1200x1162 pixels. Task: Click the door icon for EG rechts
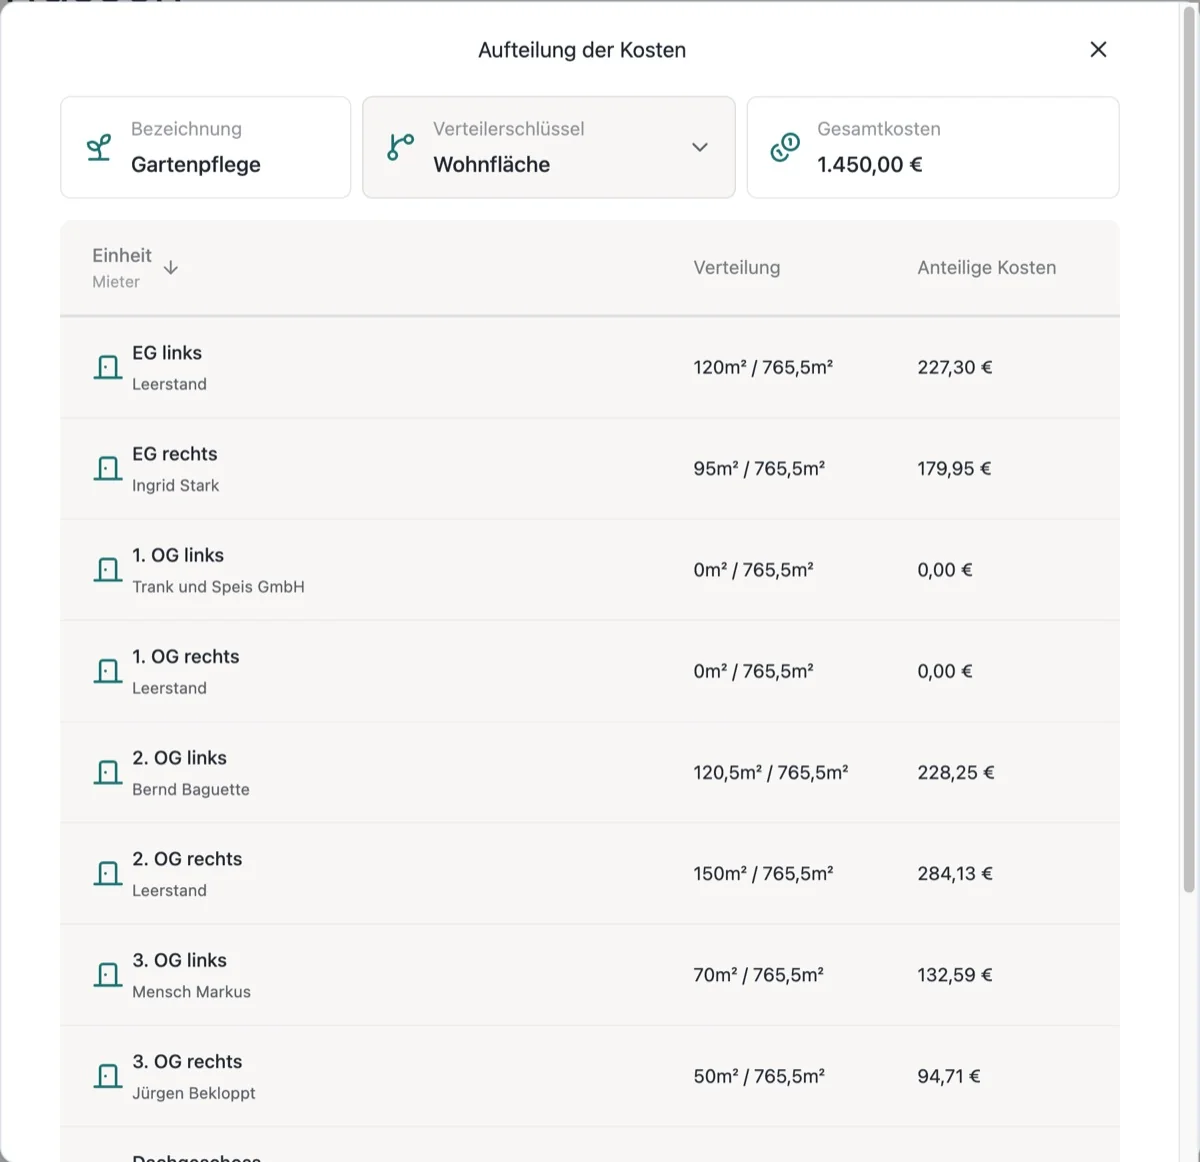(x=108, y=468)
